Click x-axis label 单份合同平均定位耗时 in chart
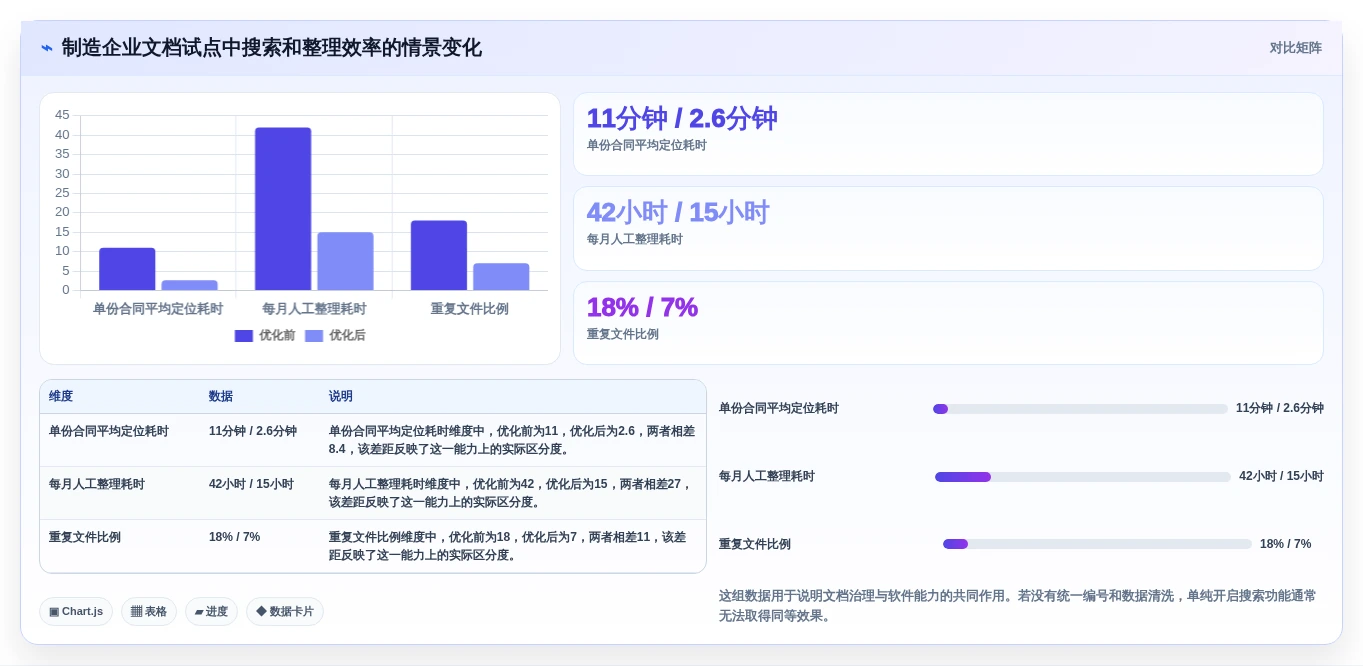 (x=158, y=309)
